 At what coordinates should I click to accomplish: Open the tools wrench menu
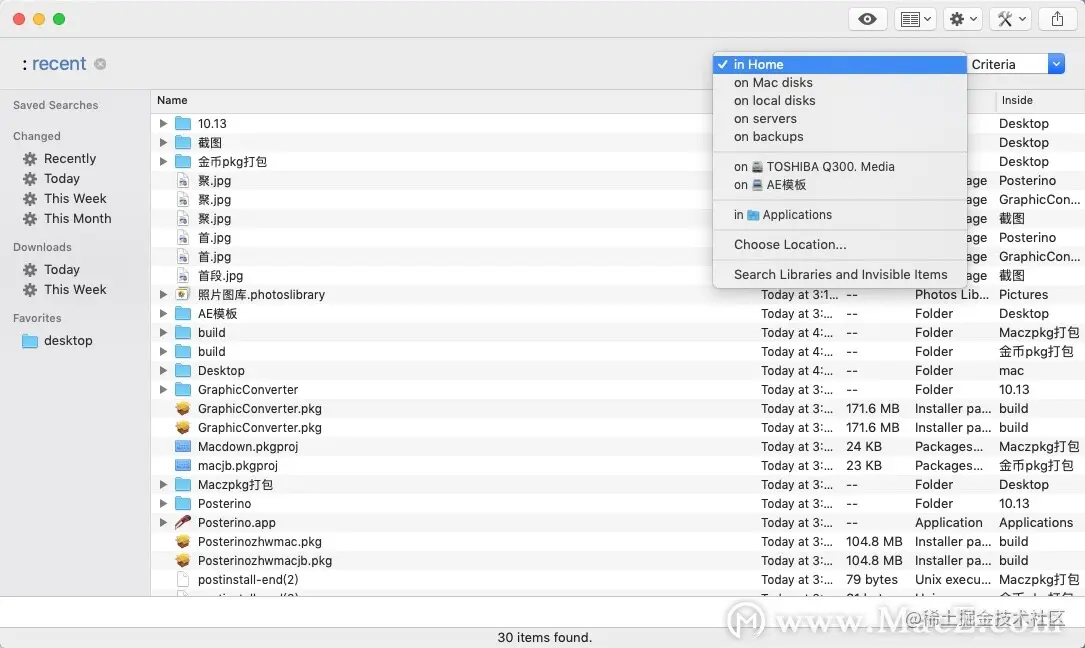1010,19
